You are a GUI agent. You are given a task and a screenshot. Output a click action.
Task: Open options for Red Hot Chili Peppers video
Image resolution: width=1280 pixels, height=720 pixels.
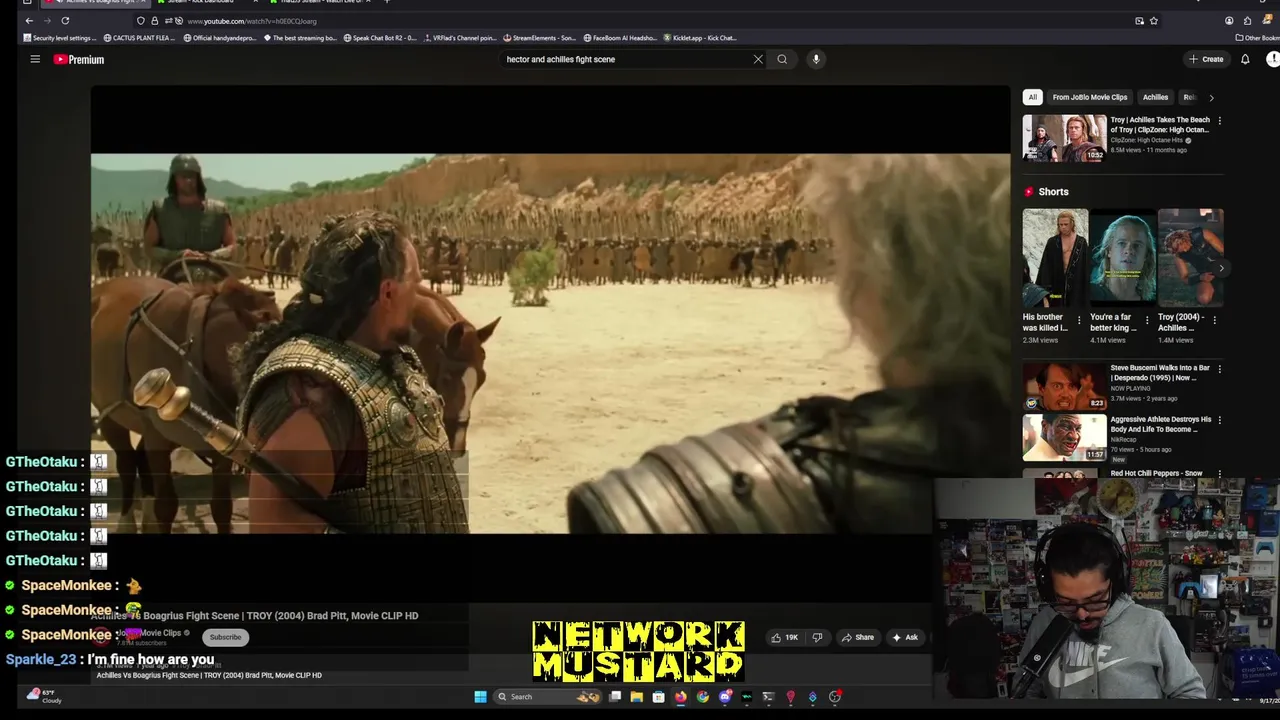pyautogui.click(x=1219, y=473)
